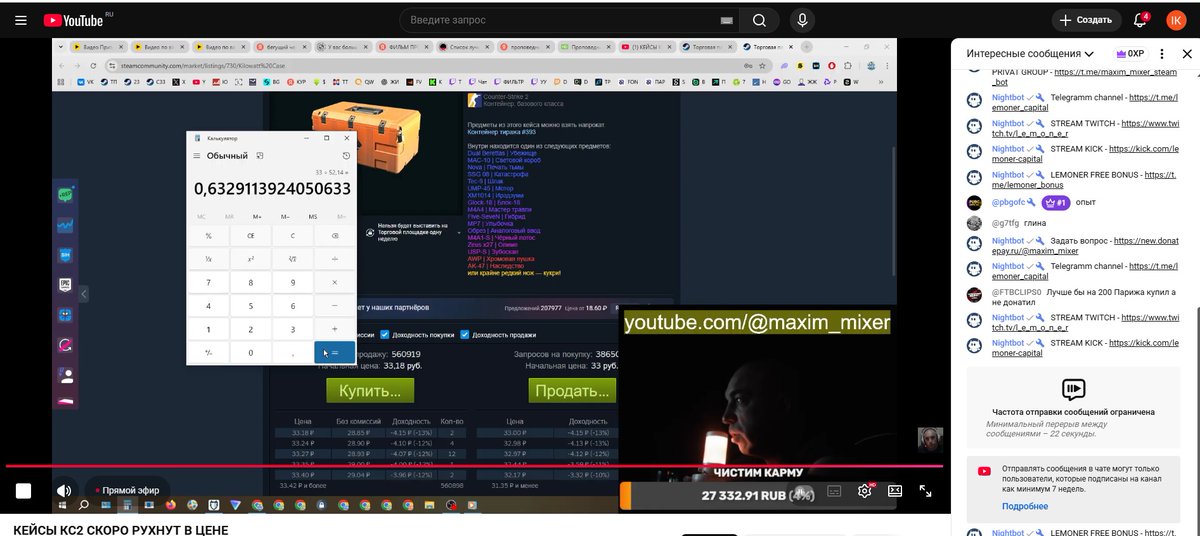Mute the video with speaker icon
Image resolution: width=1200 pixels, height=536 pixels.
click(64, 491)
